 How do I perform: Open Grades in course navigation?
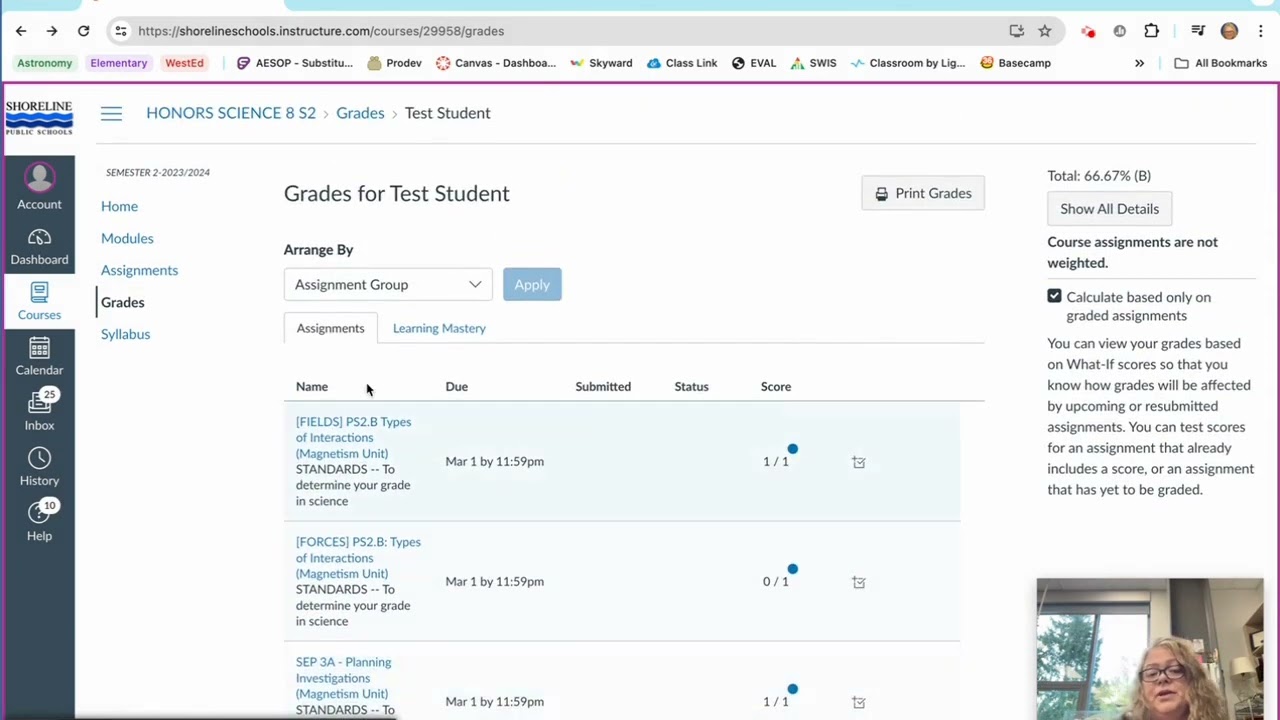122,302
